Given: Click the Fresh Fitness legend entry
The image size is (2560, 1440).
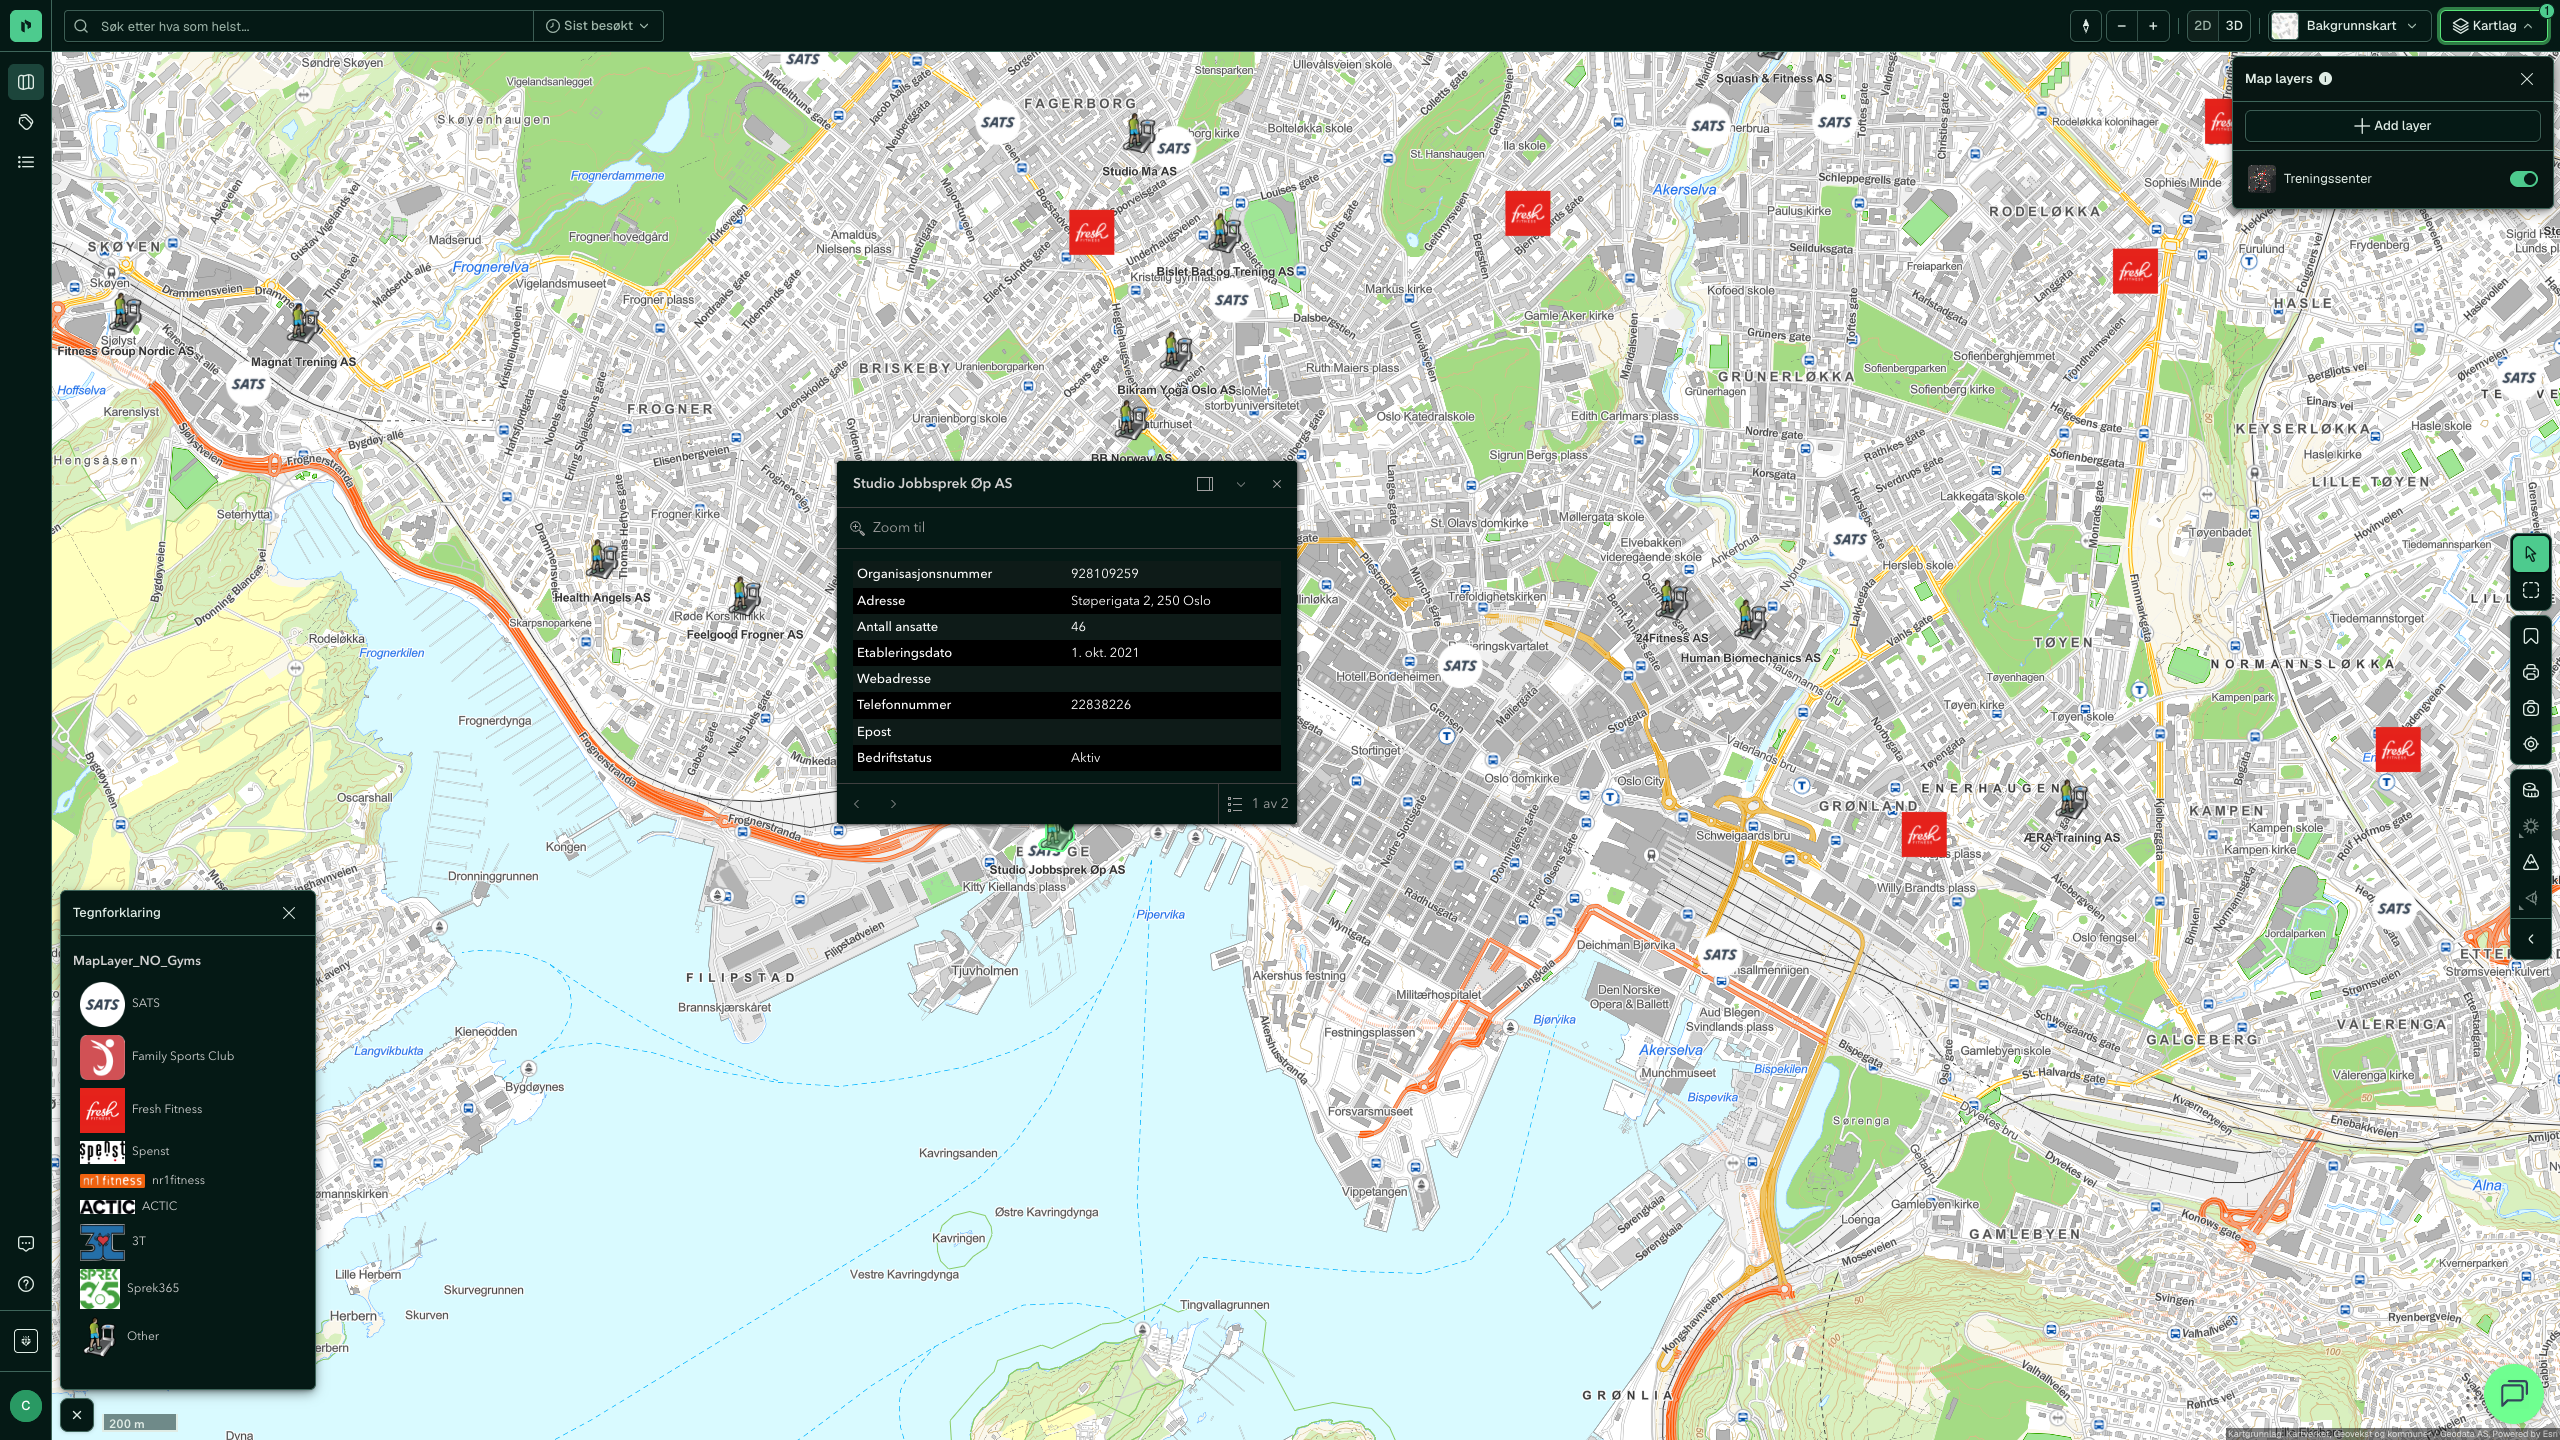Looking at the screenshot, I should pyautogui.click(x=141, y=1110).
